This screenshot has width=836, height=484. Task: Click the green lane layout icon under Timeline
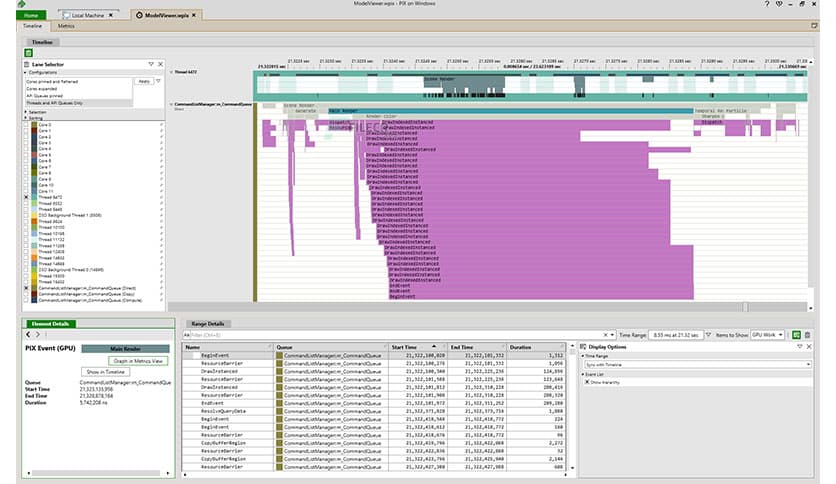[x=27, y=52]
